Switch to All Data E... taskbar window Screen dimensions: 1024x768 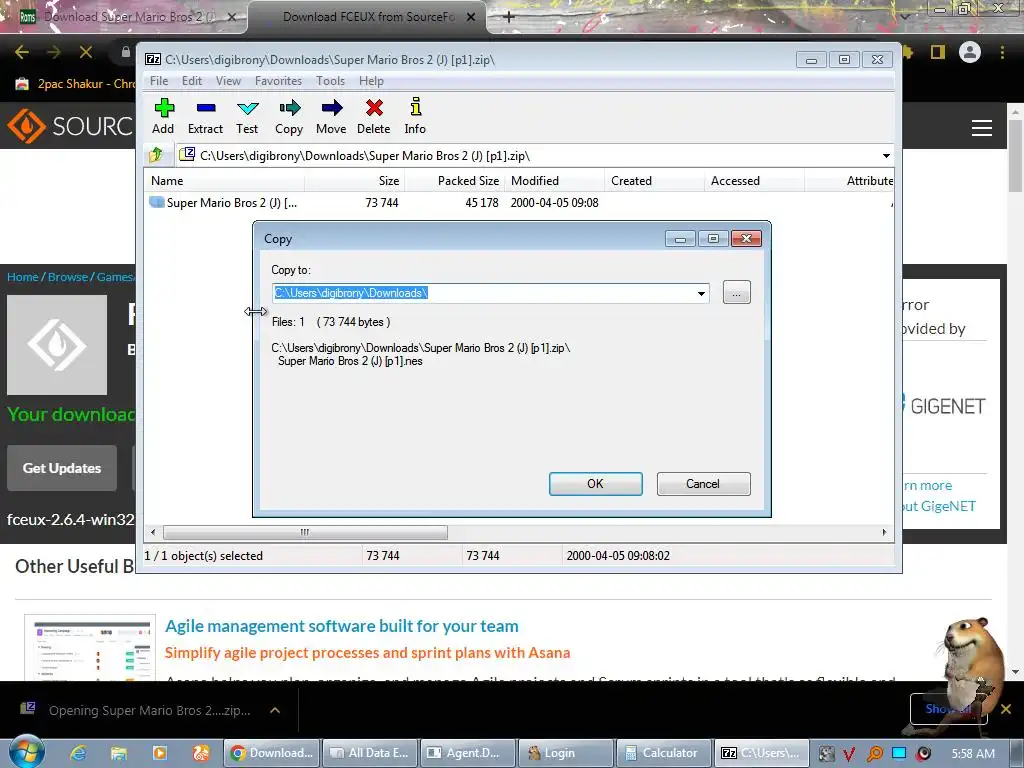(x=370, y=753)
